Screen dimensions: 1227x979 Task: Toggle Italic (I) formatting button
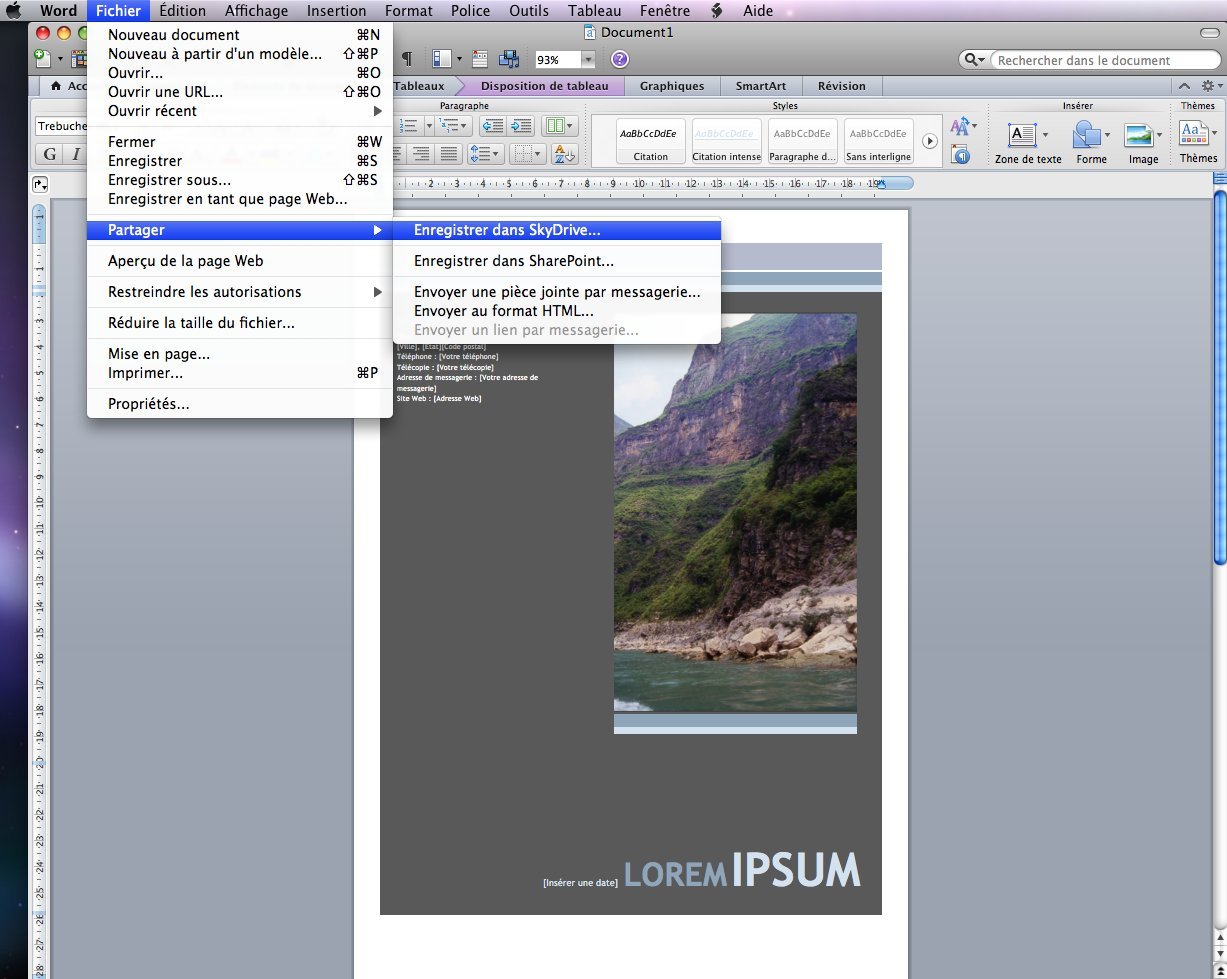pos(75,154)
